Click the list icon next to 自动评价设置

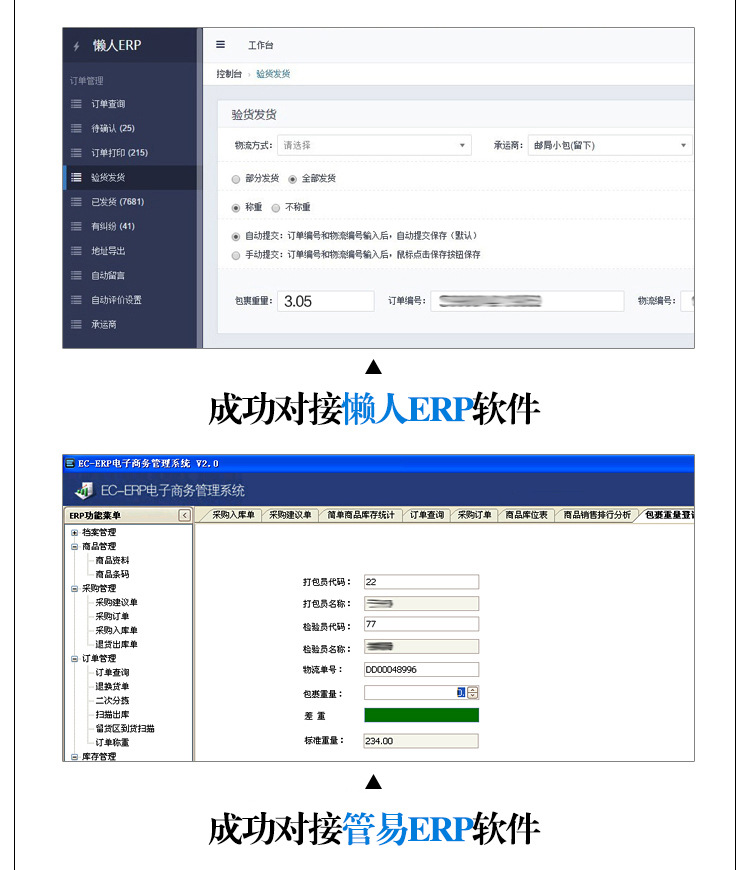(76, 300)
